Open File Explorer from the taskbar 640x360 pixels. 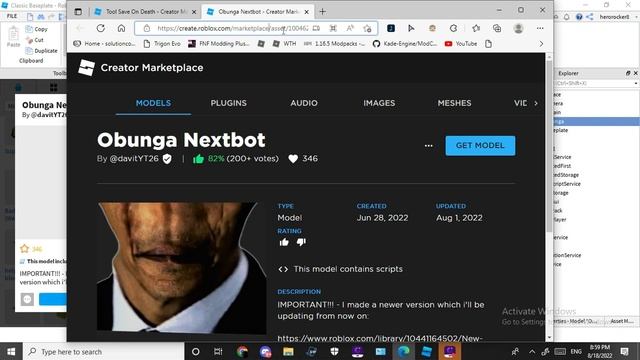288,351
